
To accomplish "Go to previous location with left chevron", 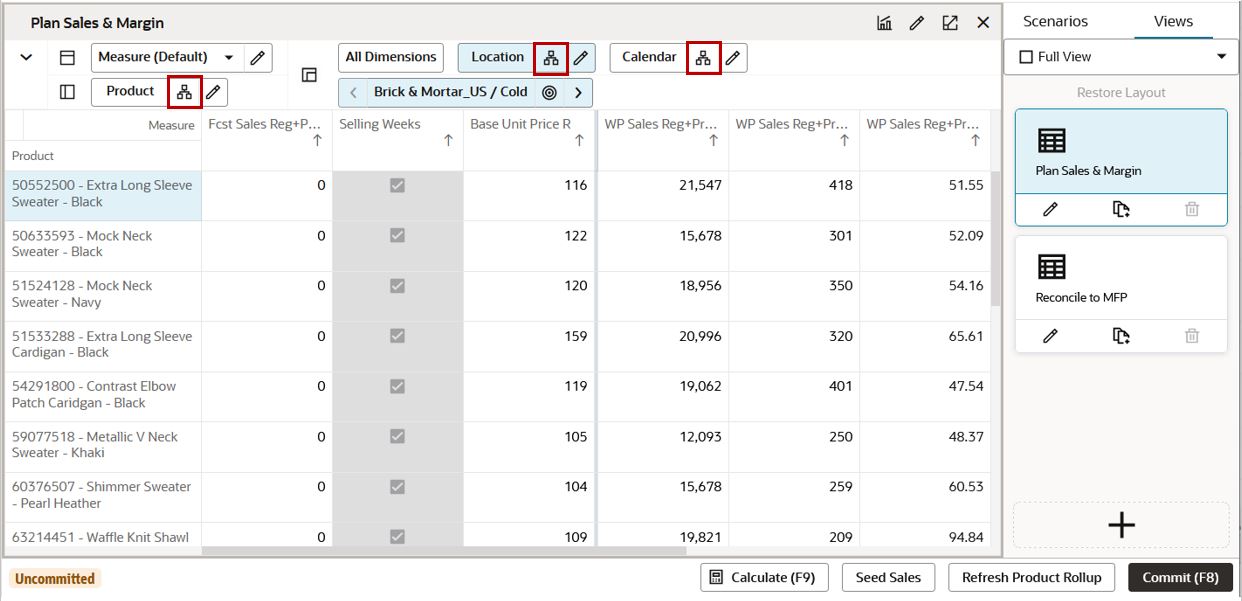I will click(x=353, y=92).
